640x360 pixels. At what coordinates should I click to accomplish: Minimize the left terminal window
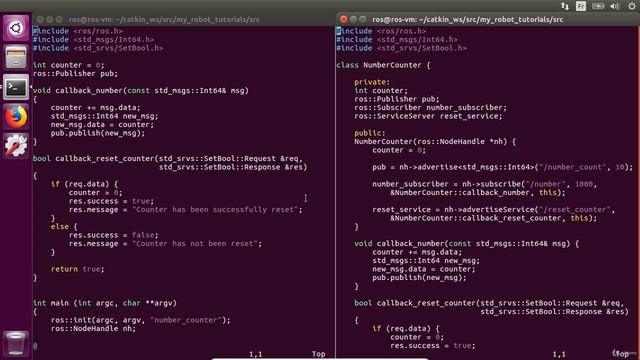pos(49,19)
